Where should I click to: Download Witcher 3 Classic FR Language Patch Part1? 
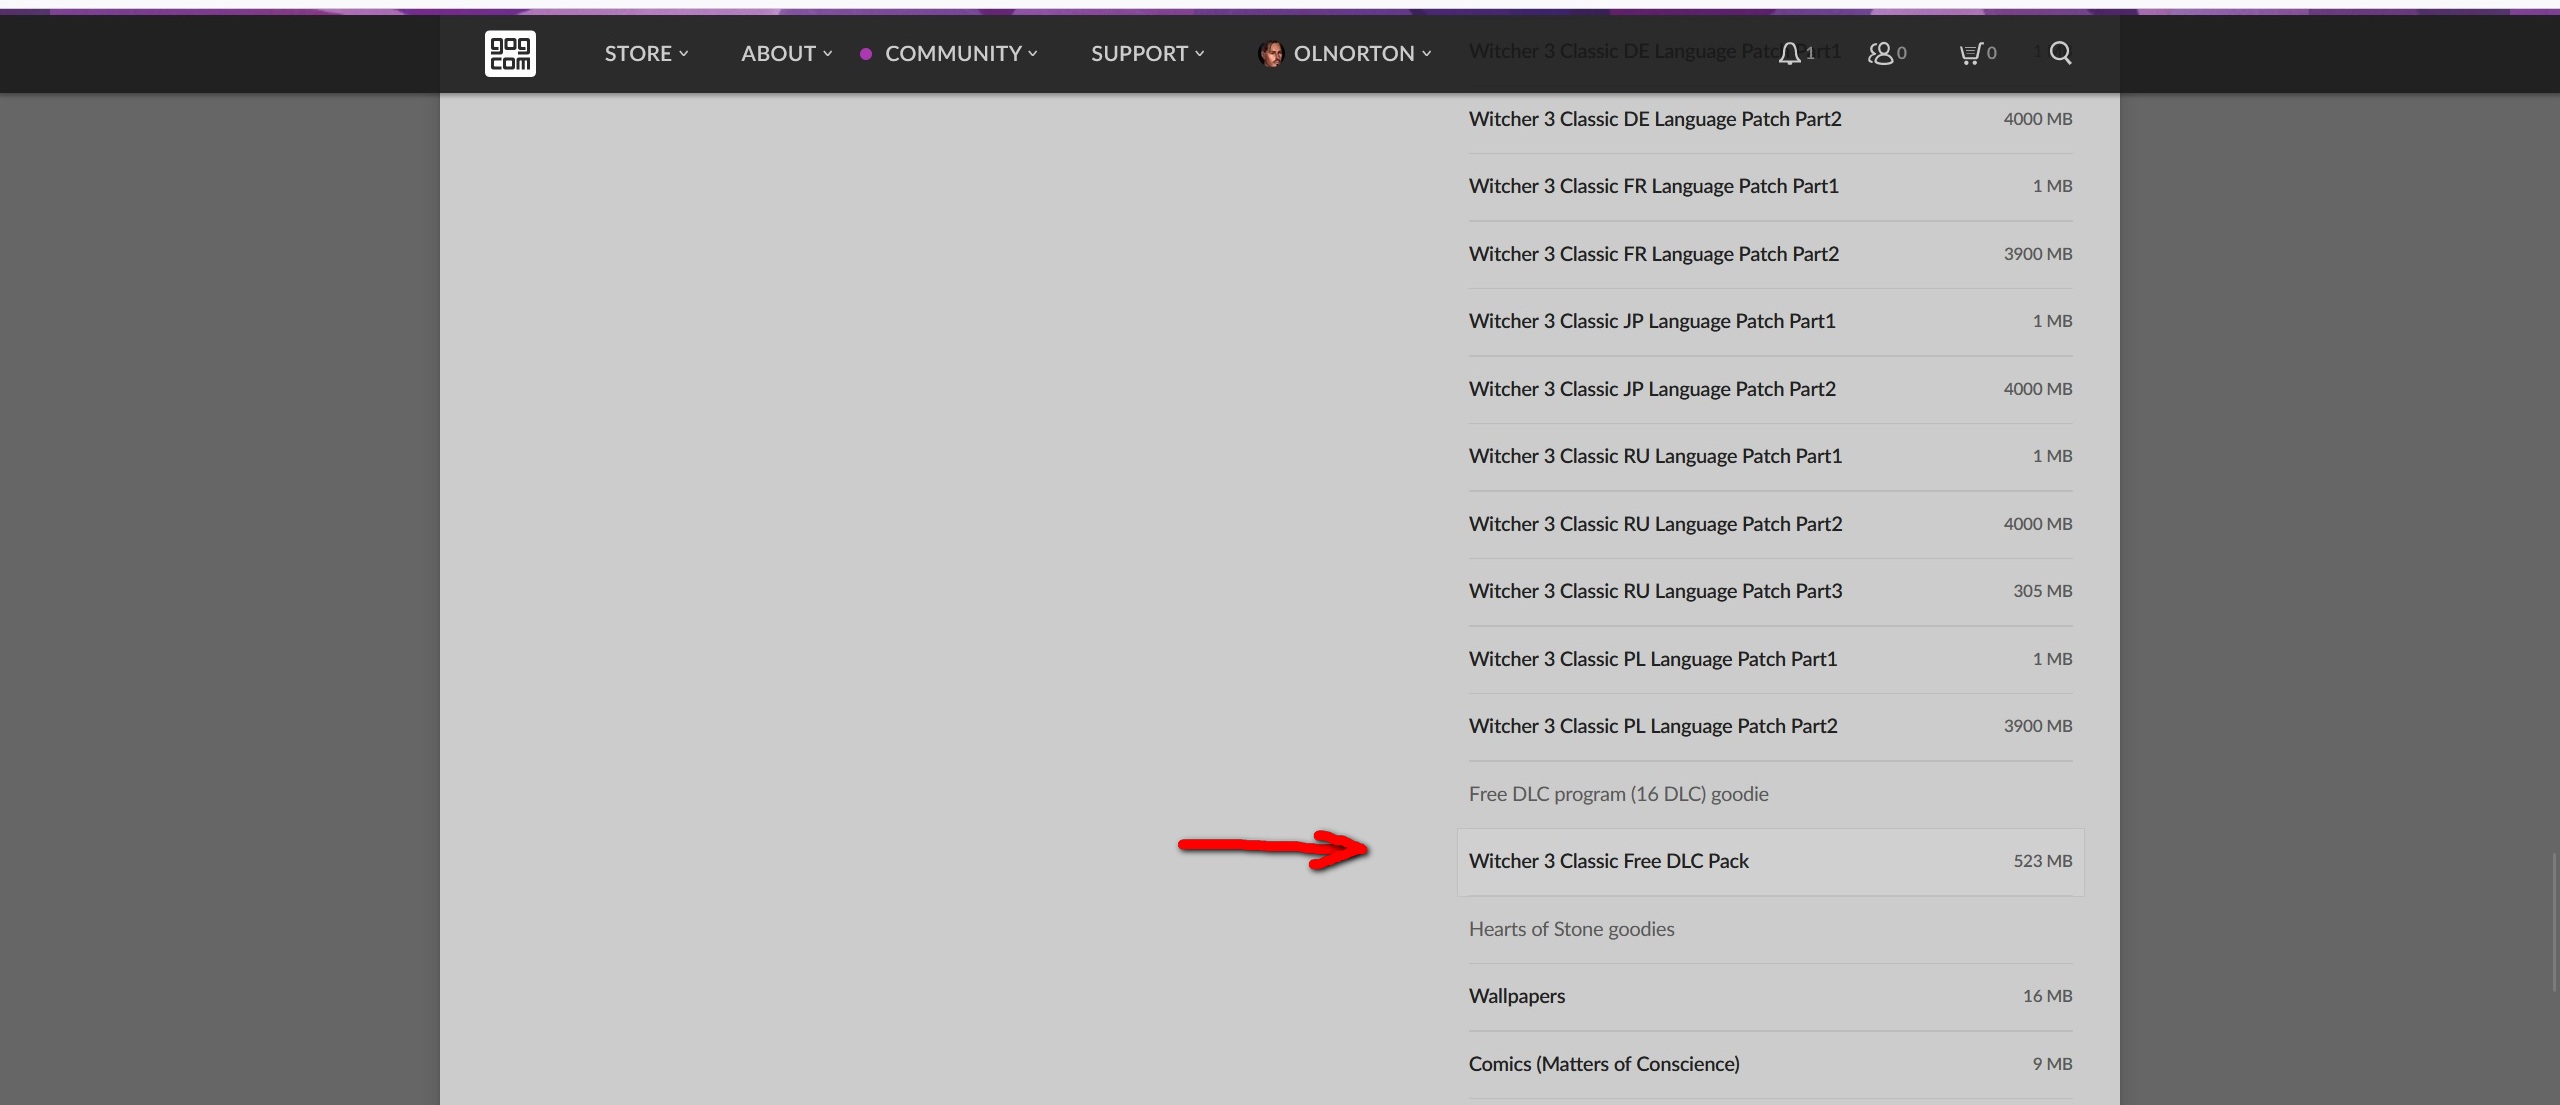(1770, 187)
